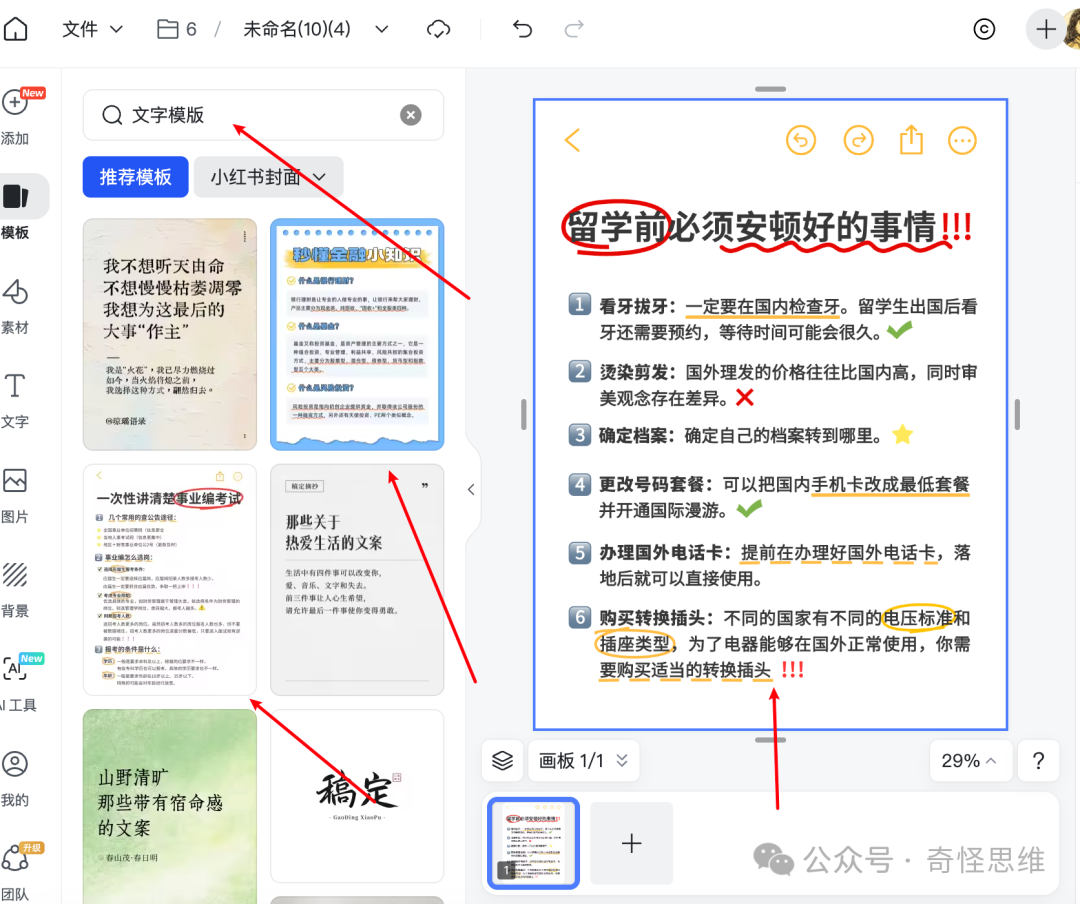This screenshot has height=904, width=1080.
Task: Click the back arrow in canvas design
Action: [572, 141]
